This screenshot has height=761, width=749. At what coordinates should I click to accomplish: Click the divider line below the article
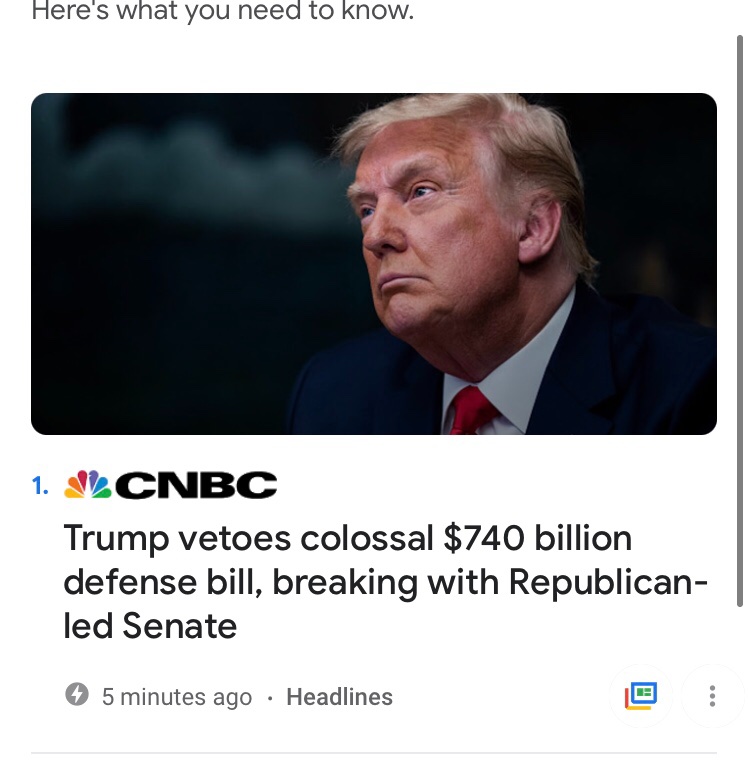pyautogui.click(x=374, y=752)
